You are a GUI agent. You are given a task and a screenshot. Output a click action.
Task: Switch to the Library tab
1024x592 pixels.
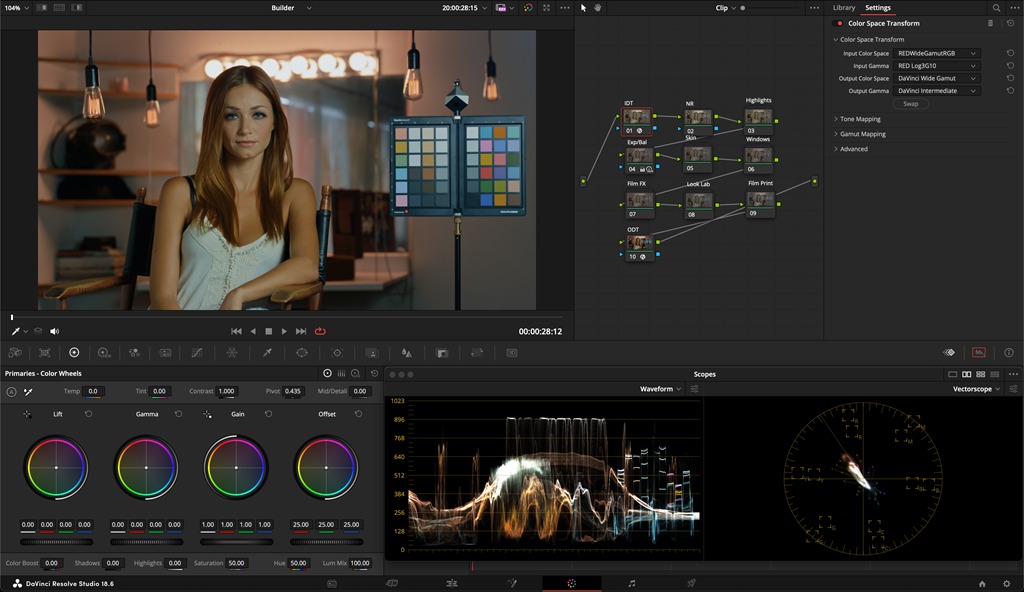tap(844, 8)
